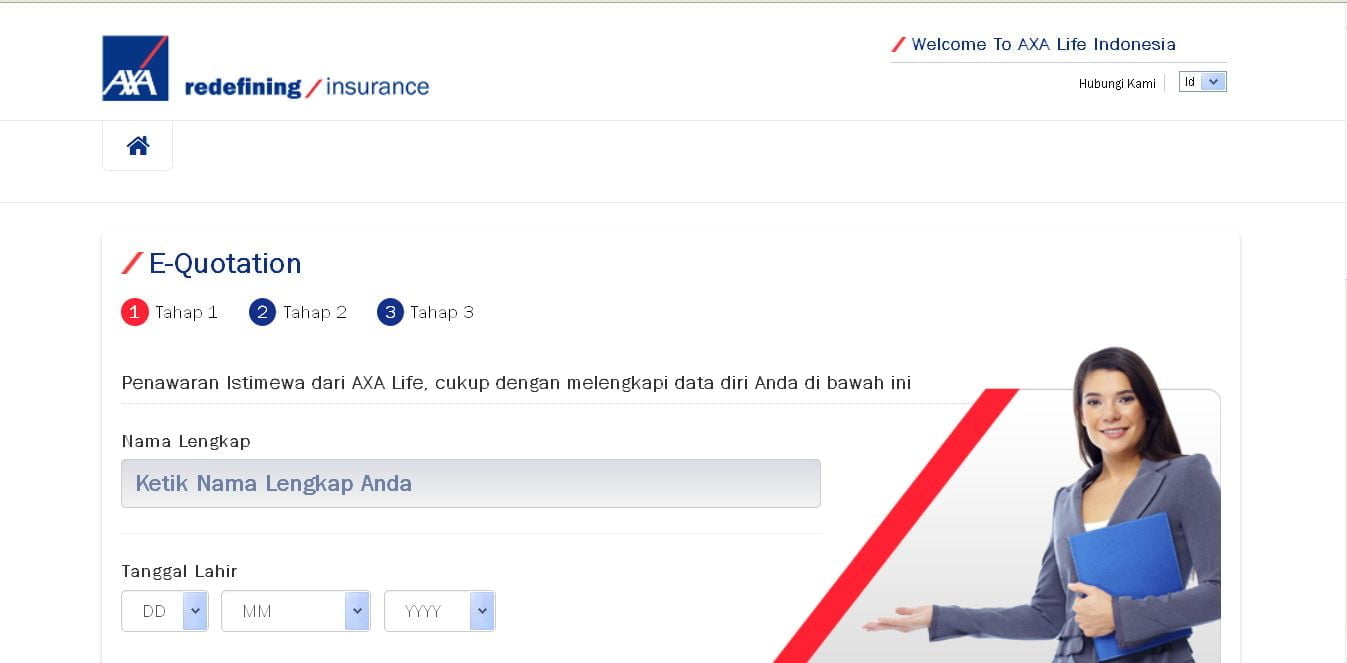Click the red slash beside E-Quotation heading

pyautogui.click(x=132, y=263)
